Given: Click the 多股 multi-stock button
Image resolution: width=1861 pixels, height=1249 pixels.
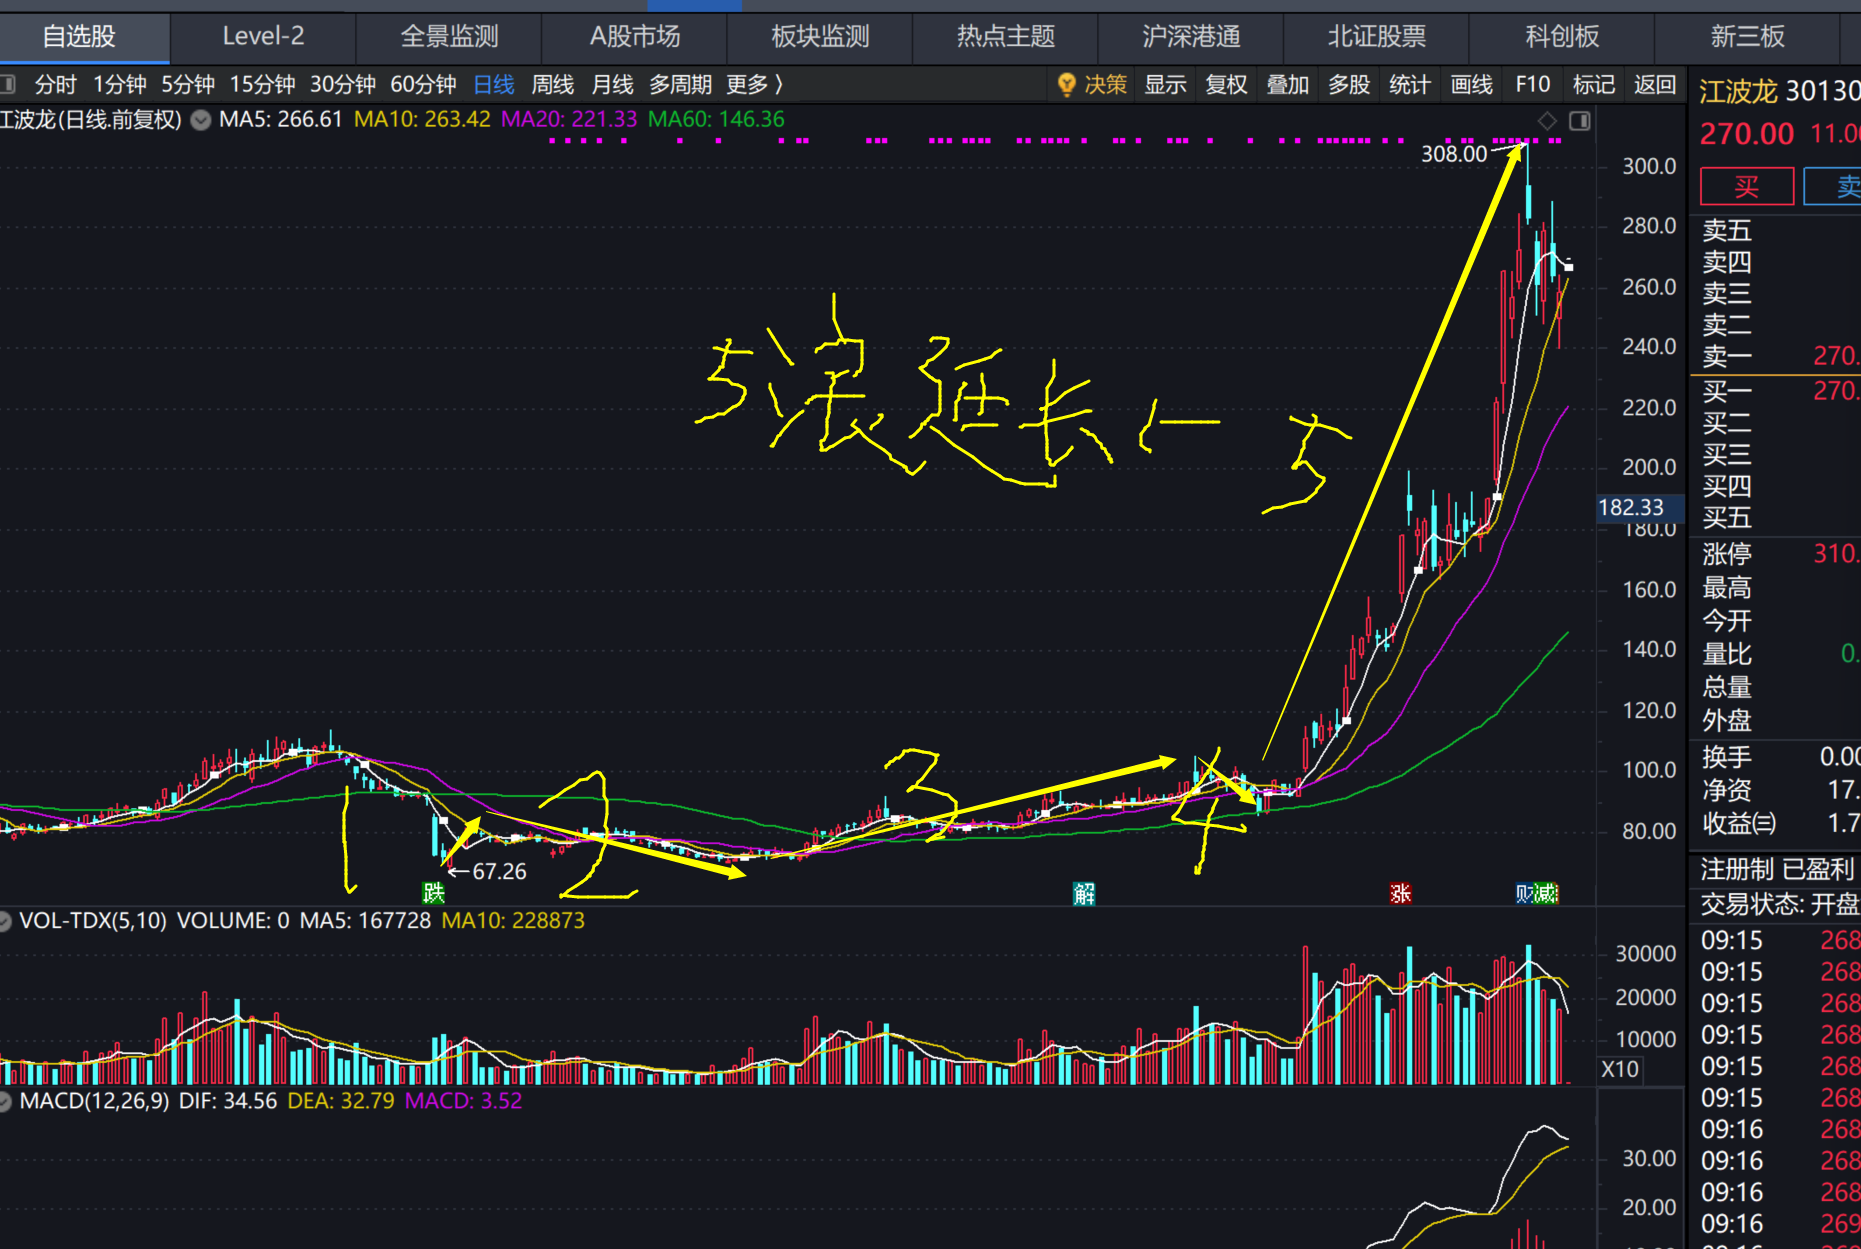Looking at the screenshot, I should pyautogui.click(x=1349, y=85).
